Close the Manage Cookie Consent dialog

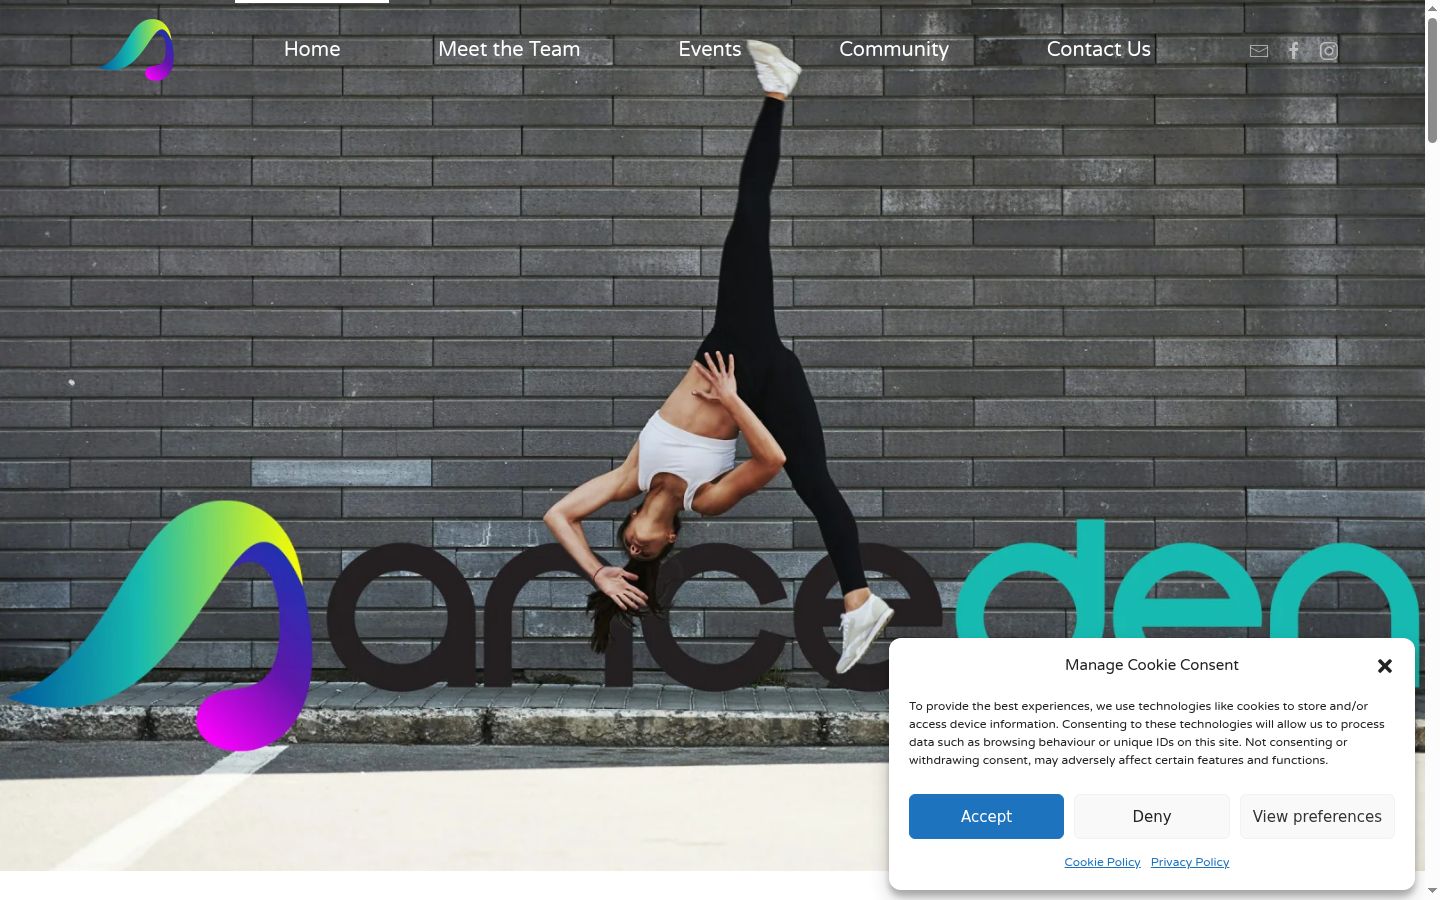point(1385,666)
